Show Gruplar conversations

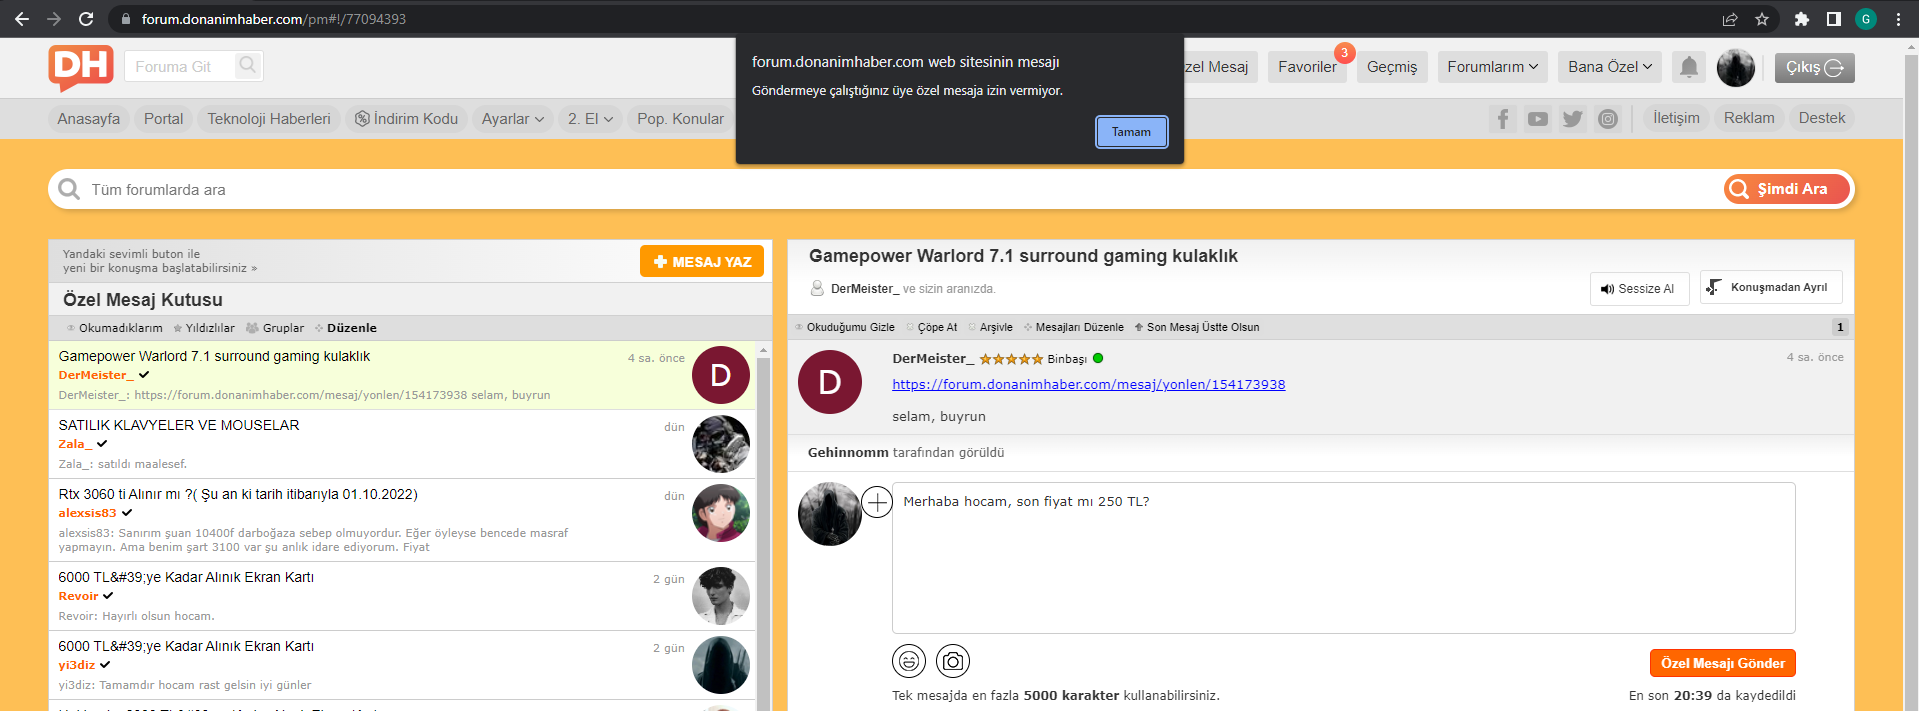click(275, 328)
